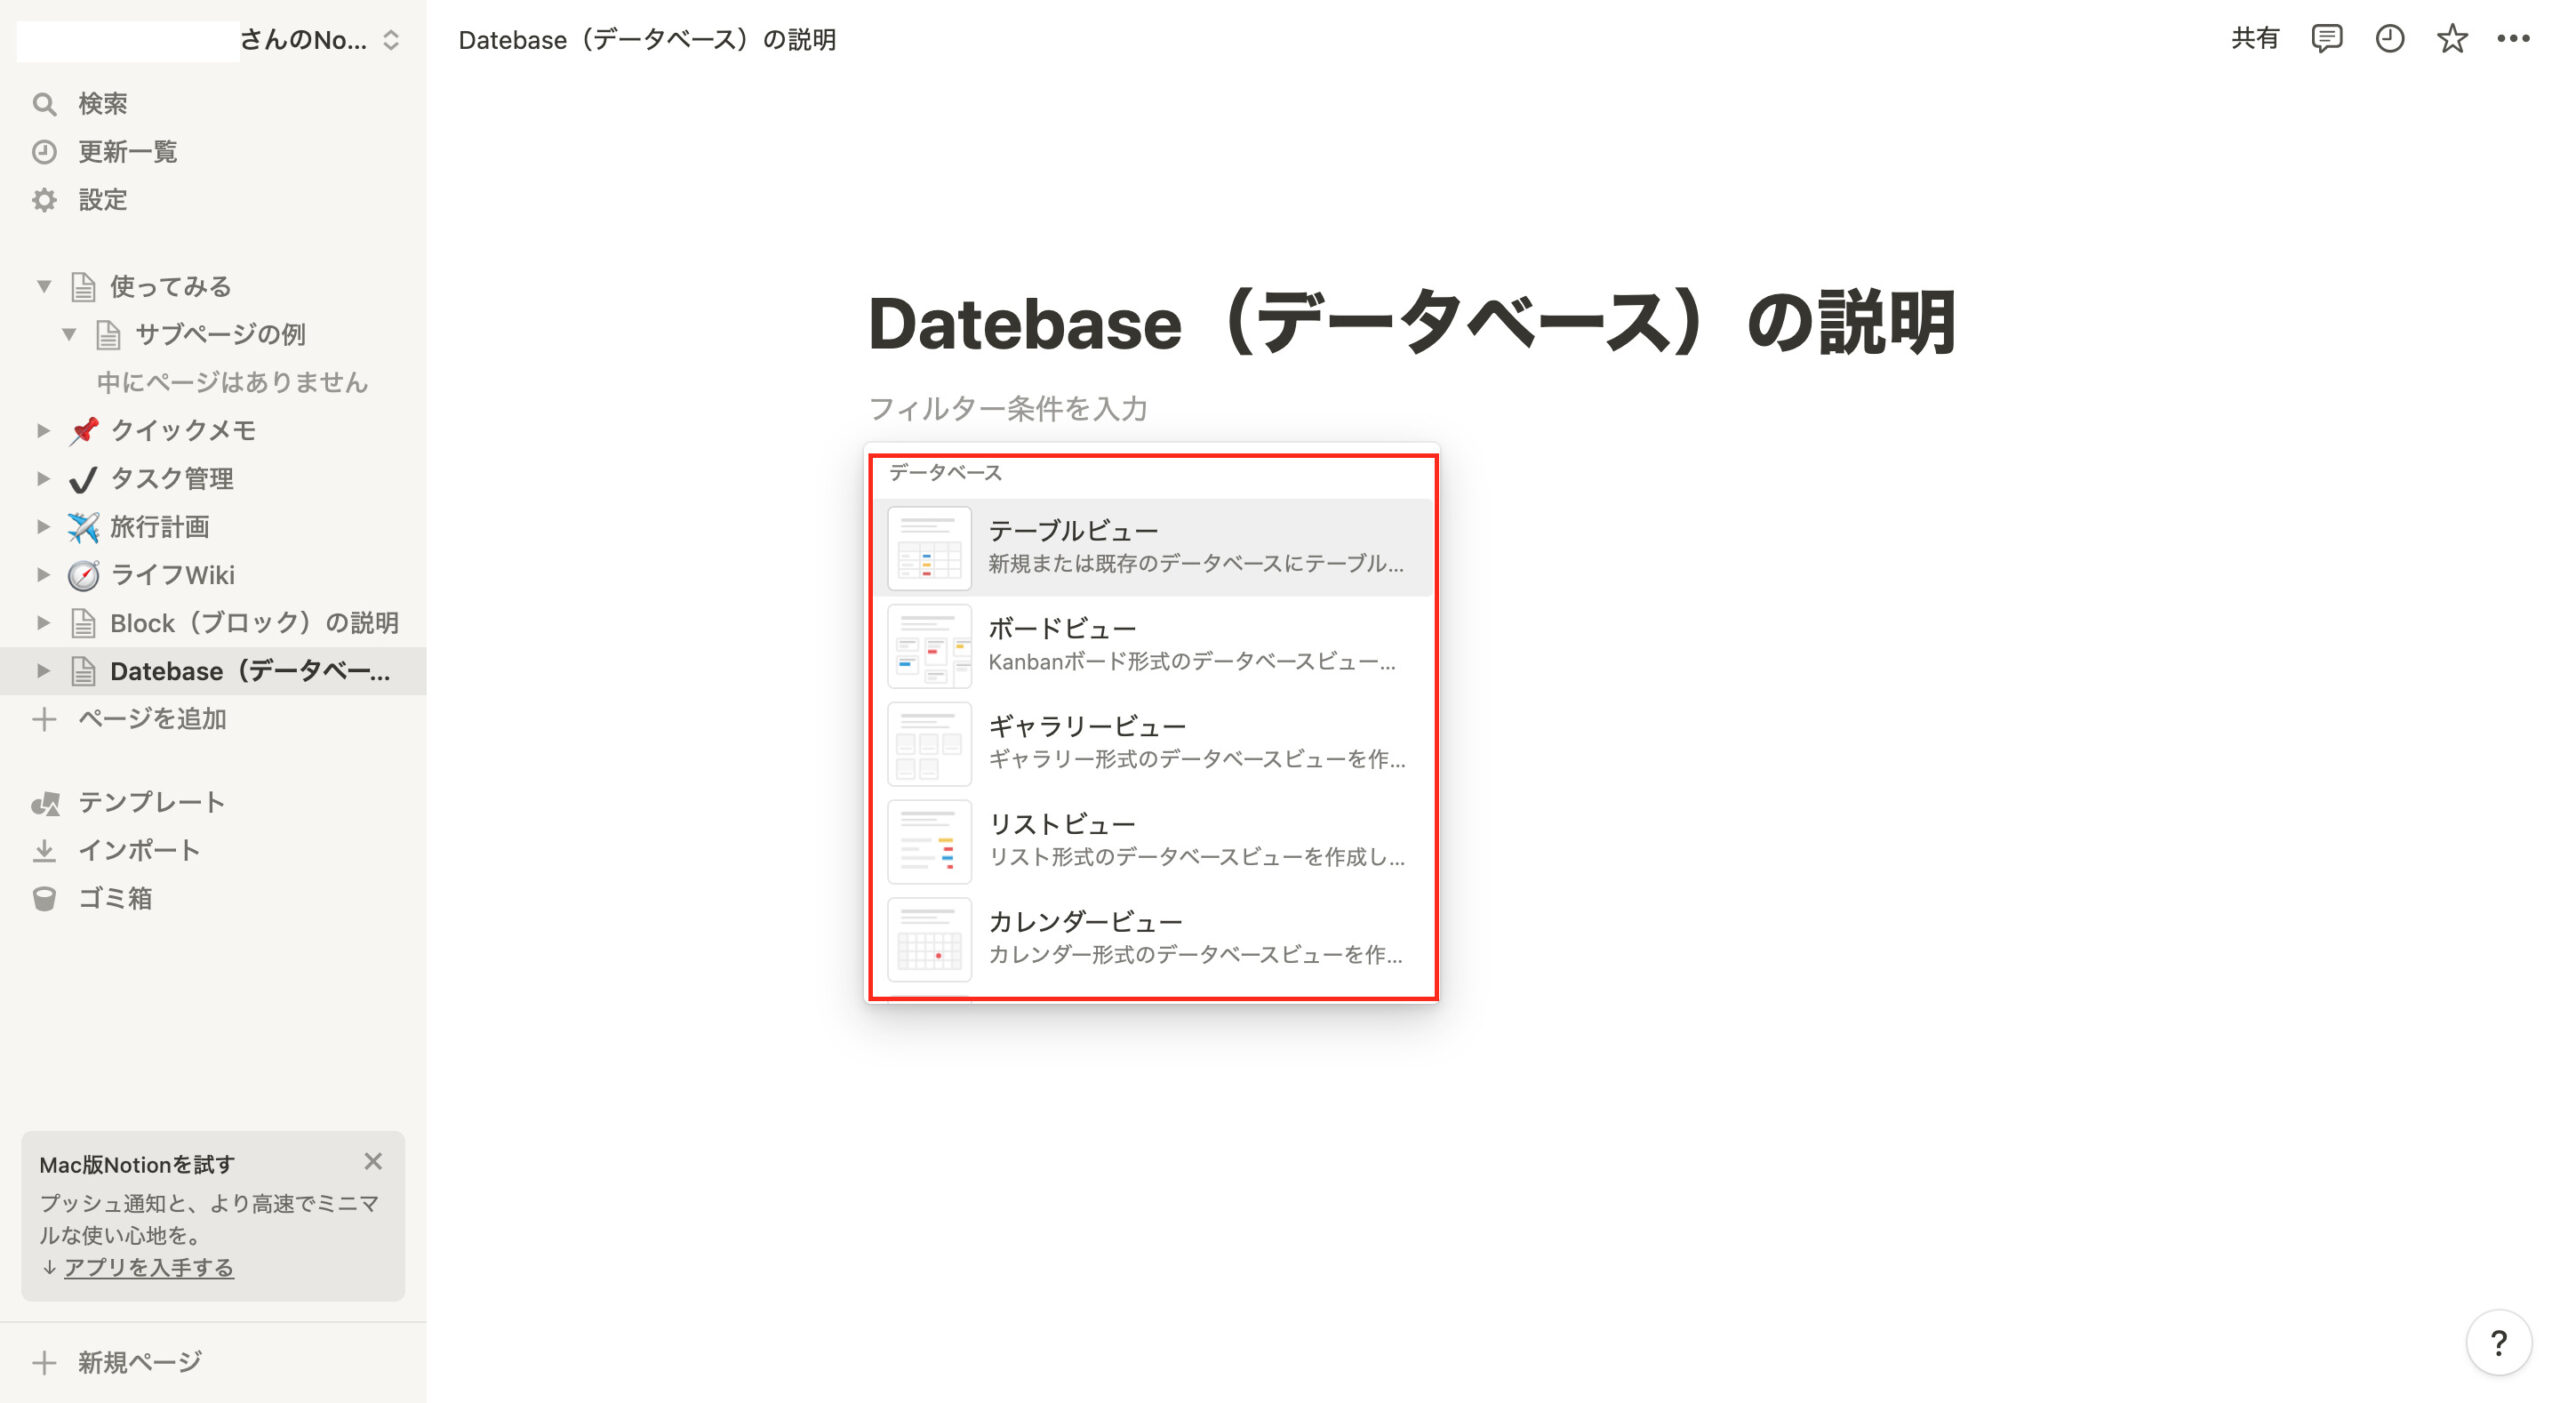Image resolution: width=2560 pixels, height=1403 pixels.
Task: Open the comments icon in top bar
Action: click(2326, 39)
